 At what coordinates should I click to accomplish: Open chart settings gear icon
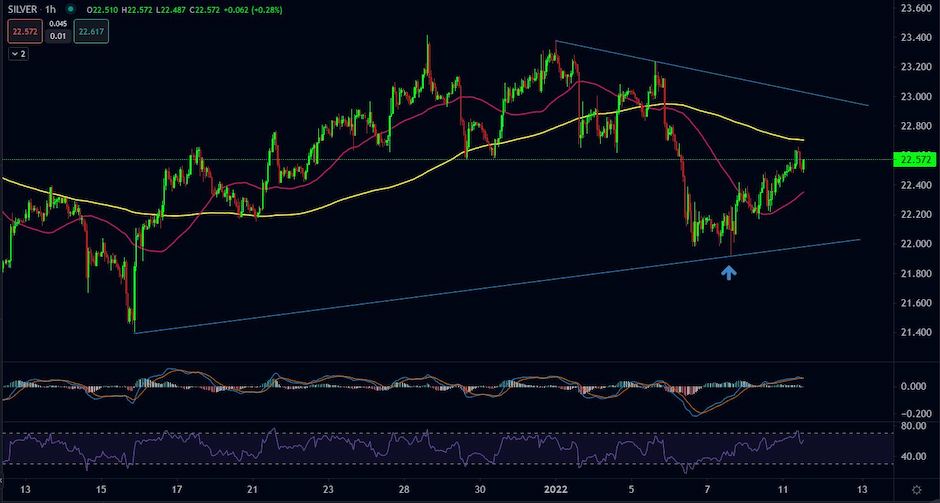pyautogui.click(x=916, y=491)
